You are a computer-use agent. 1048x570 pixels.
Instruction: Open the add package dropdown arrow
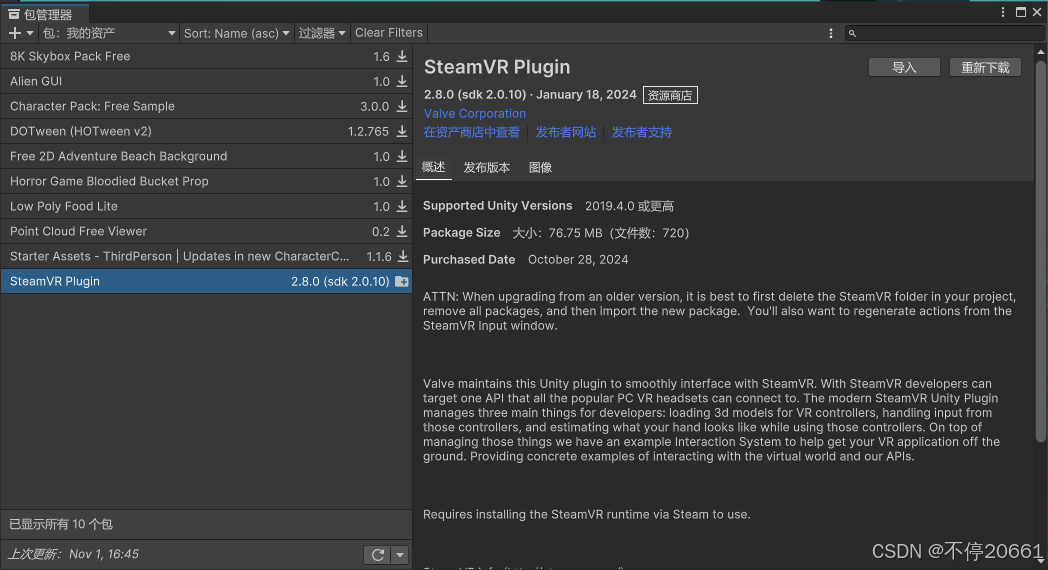[29, 33]
